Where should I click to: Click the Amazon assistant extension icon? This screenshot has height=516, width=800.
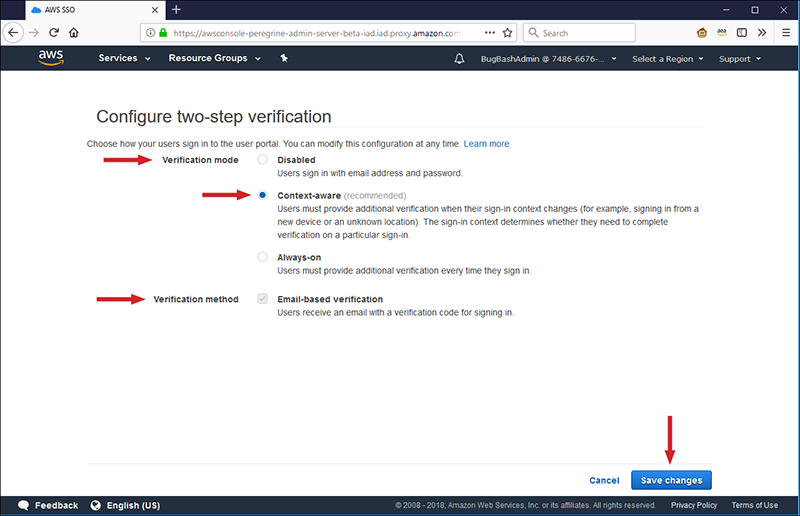pyautogui.click(x=722, y=32)
